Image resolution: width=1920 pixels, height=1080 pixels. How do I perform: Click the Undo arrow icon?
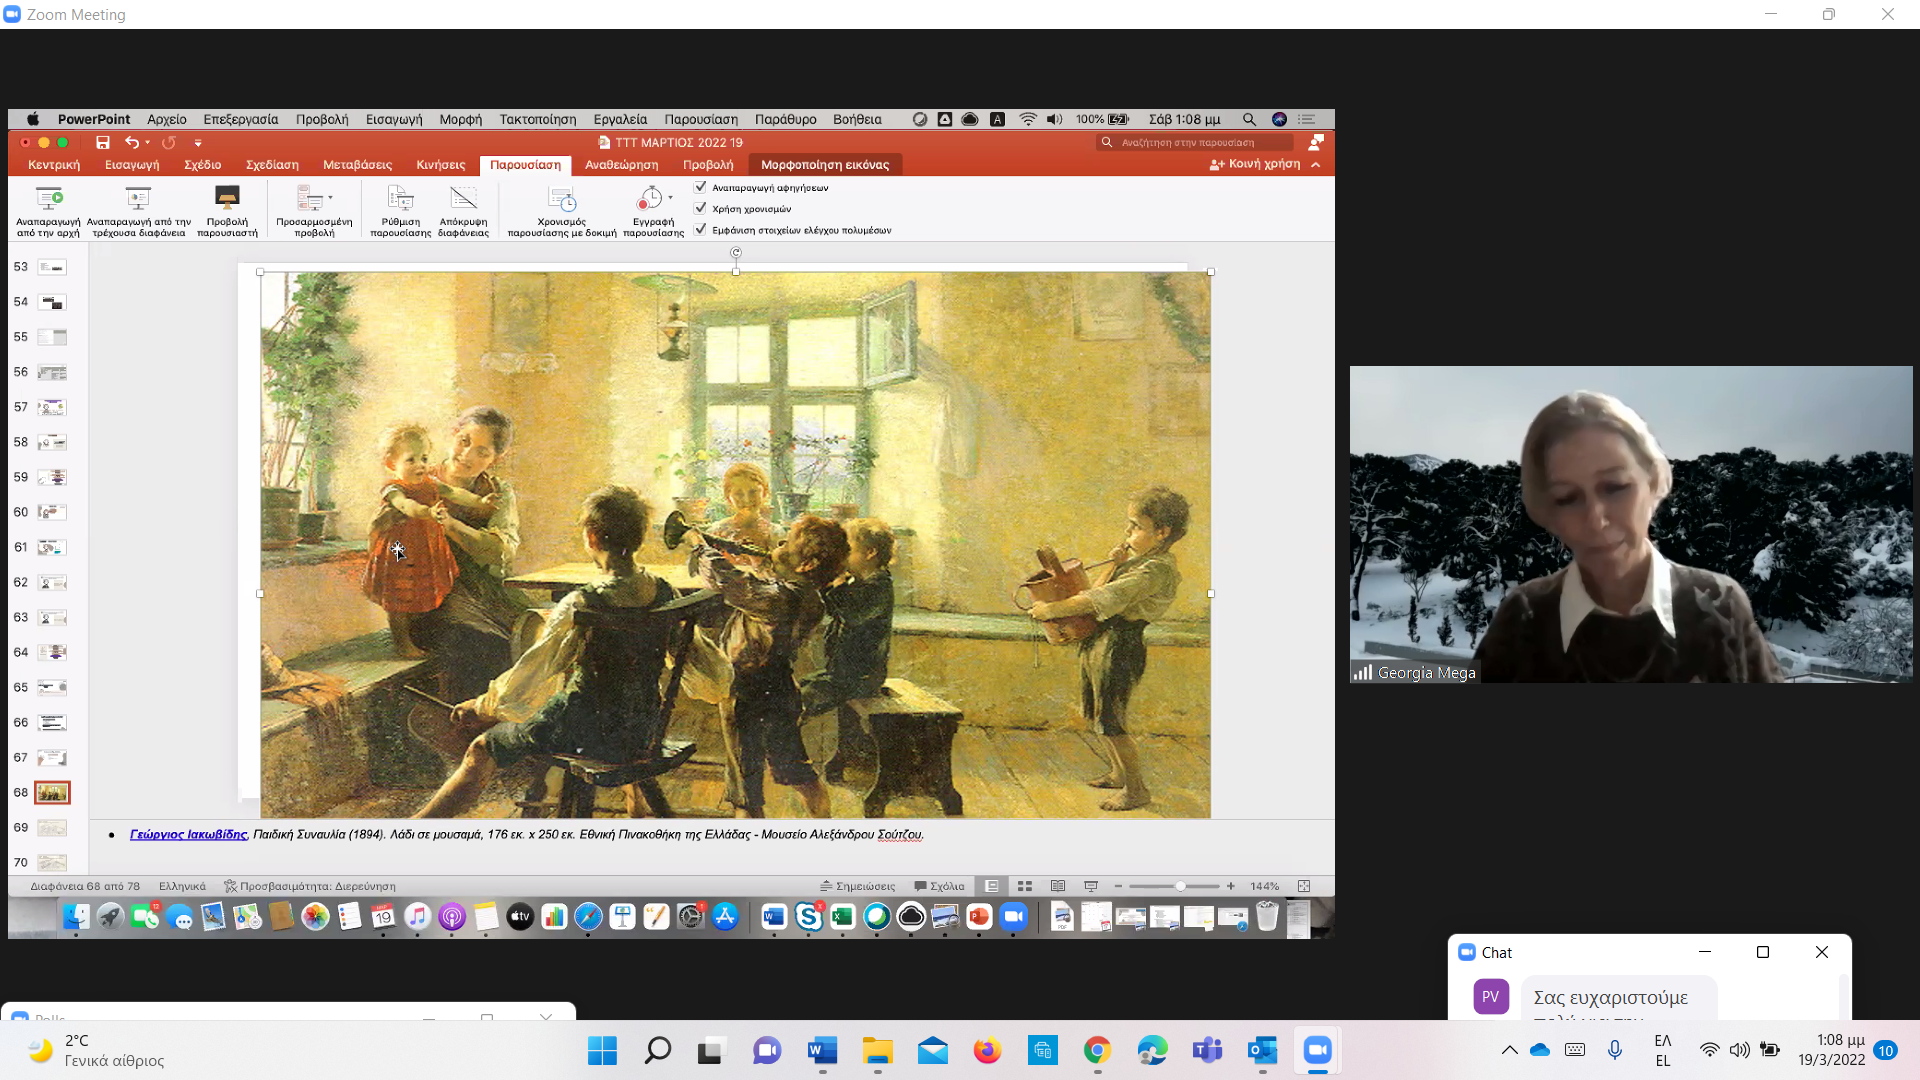coord(131,143)
